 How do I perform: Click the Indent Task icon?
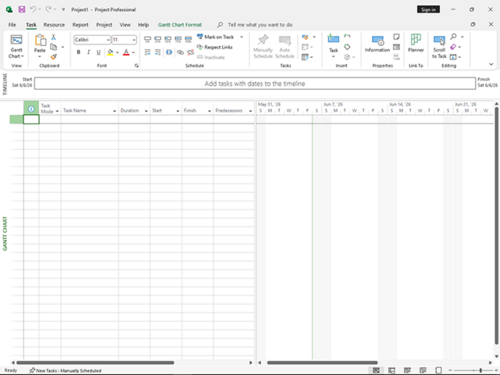(x=158, y=52)
